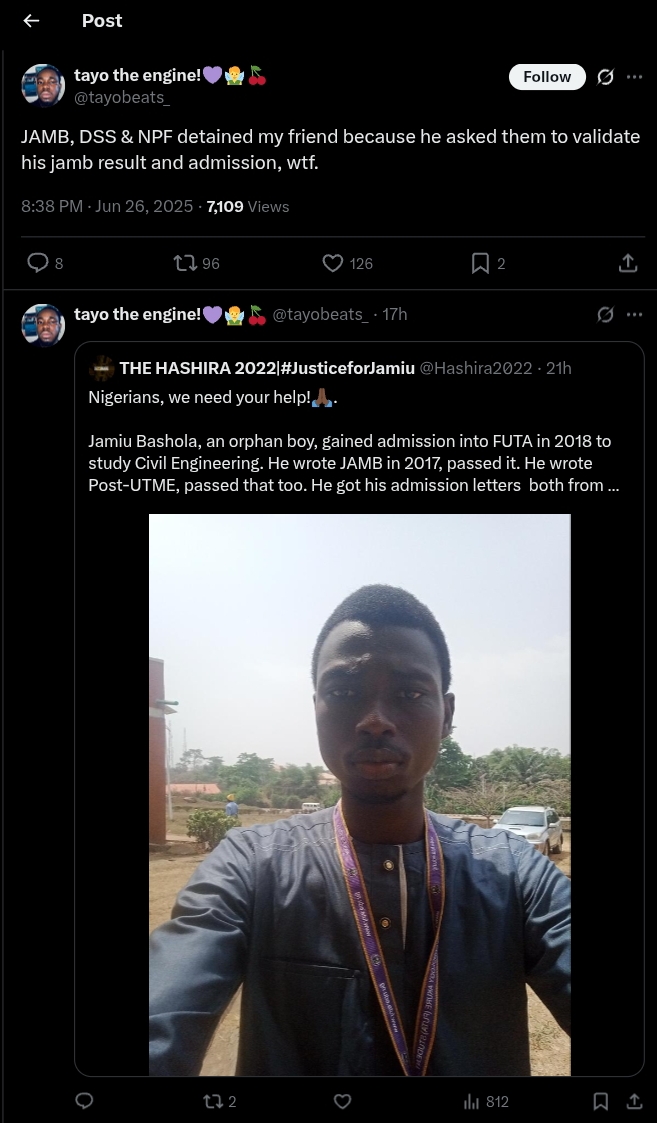Viewport: 657px width, 1123px height.
Task: Bookmark the second post
Action: click(x=600, y=1101)
